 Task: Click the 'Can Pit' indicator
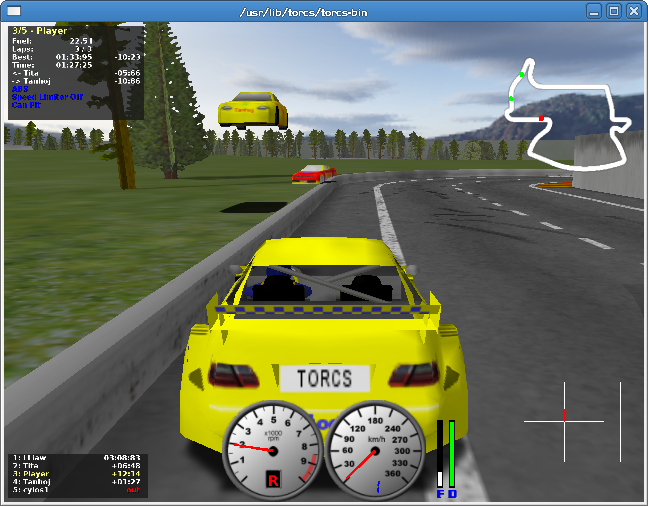point(26,105)
